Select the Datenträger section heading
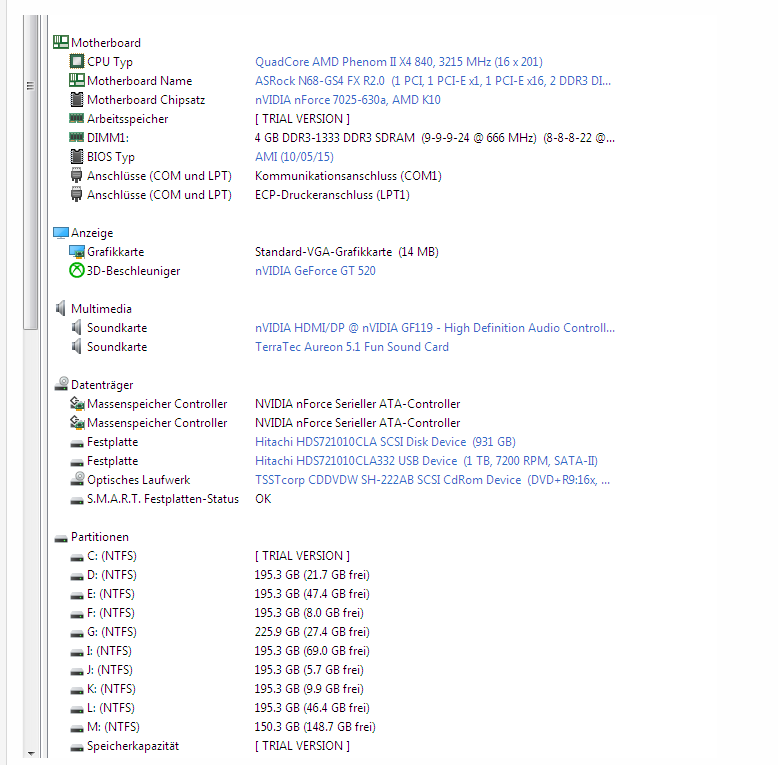Viewport: 778px width, 765px height. pos(102,385)
